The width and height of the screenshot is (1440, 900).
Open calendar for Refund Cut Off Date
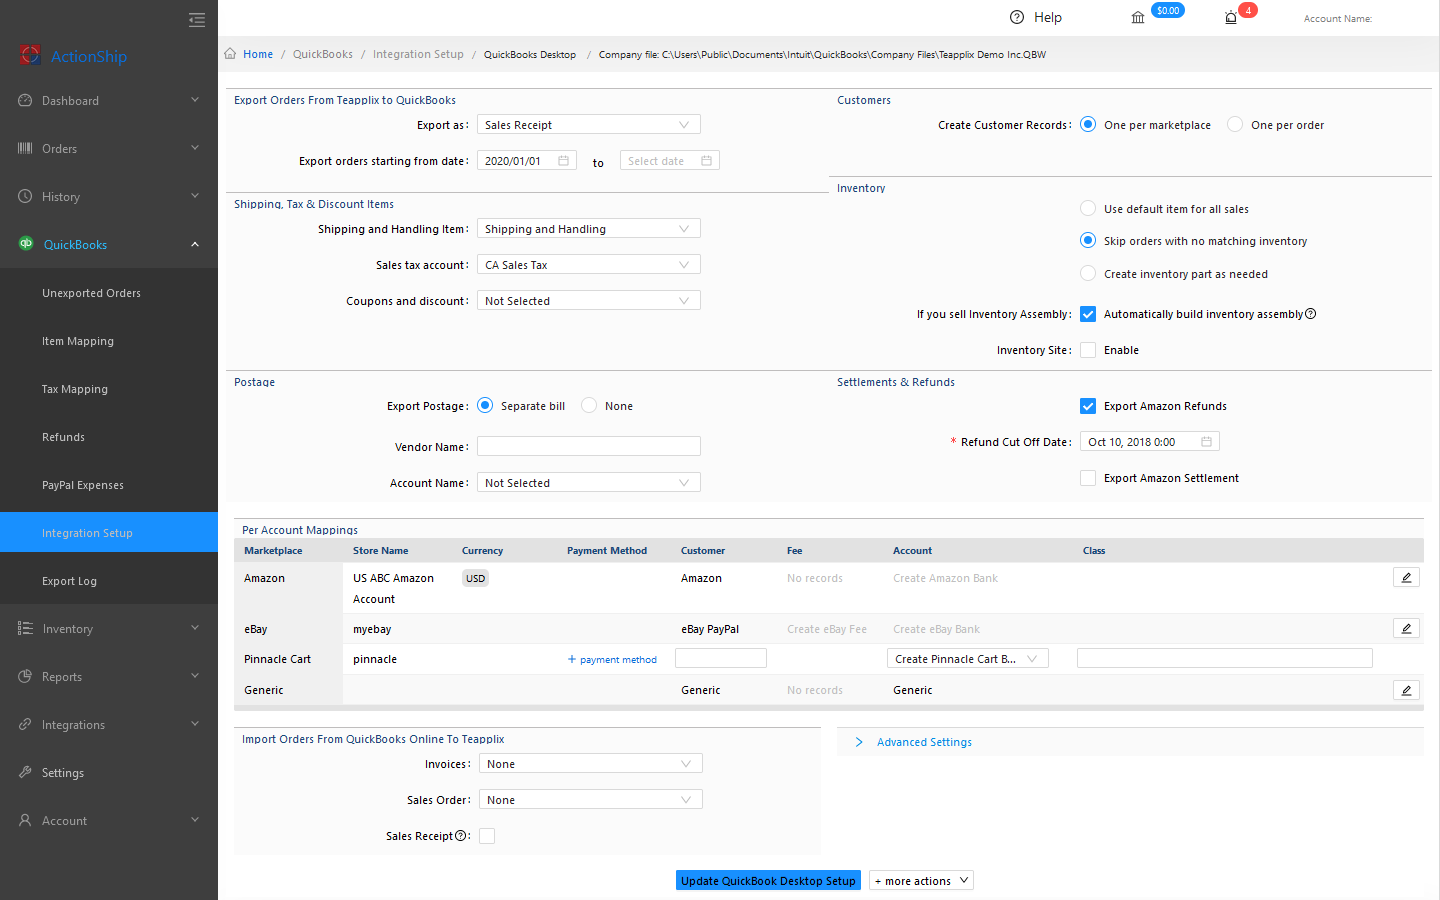[x=1206, y=442]
